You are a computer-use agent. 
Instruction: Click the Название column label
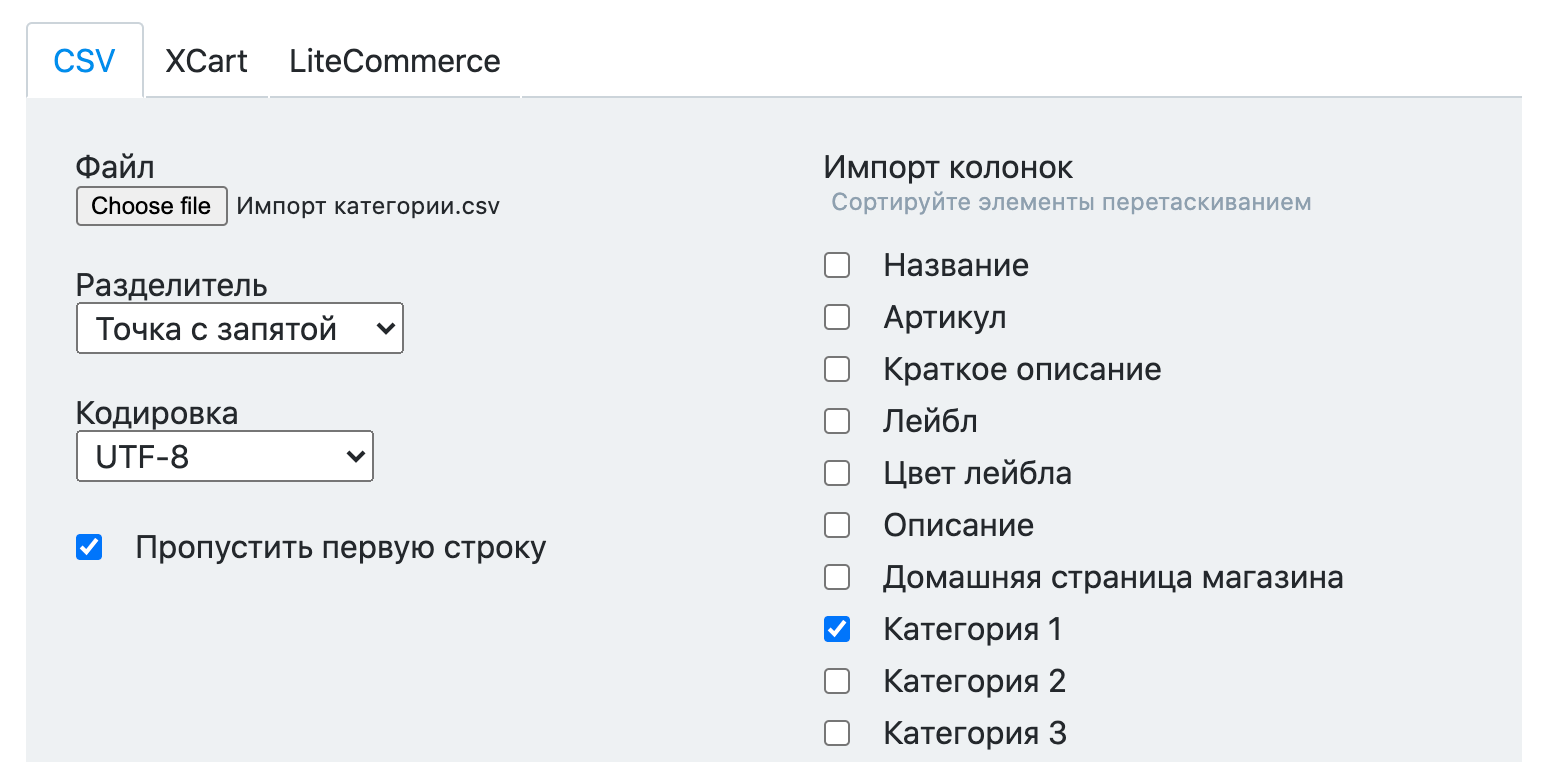[x=956, y=265]
